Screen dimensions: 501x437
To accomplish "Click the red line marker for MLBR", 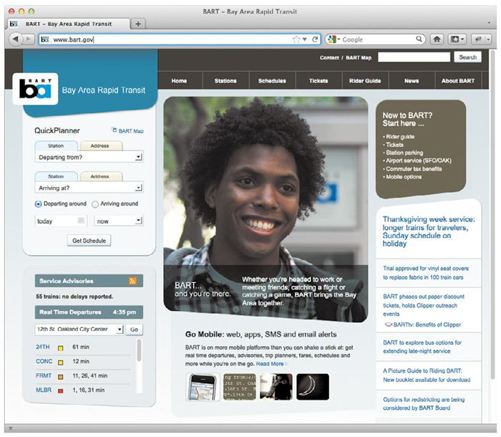I will point(61,391).
